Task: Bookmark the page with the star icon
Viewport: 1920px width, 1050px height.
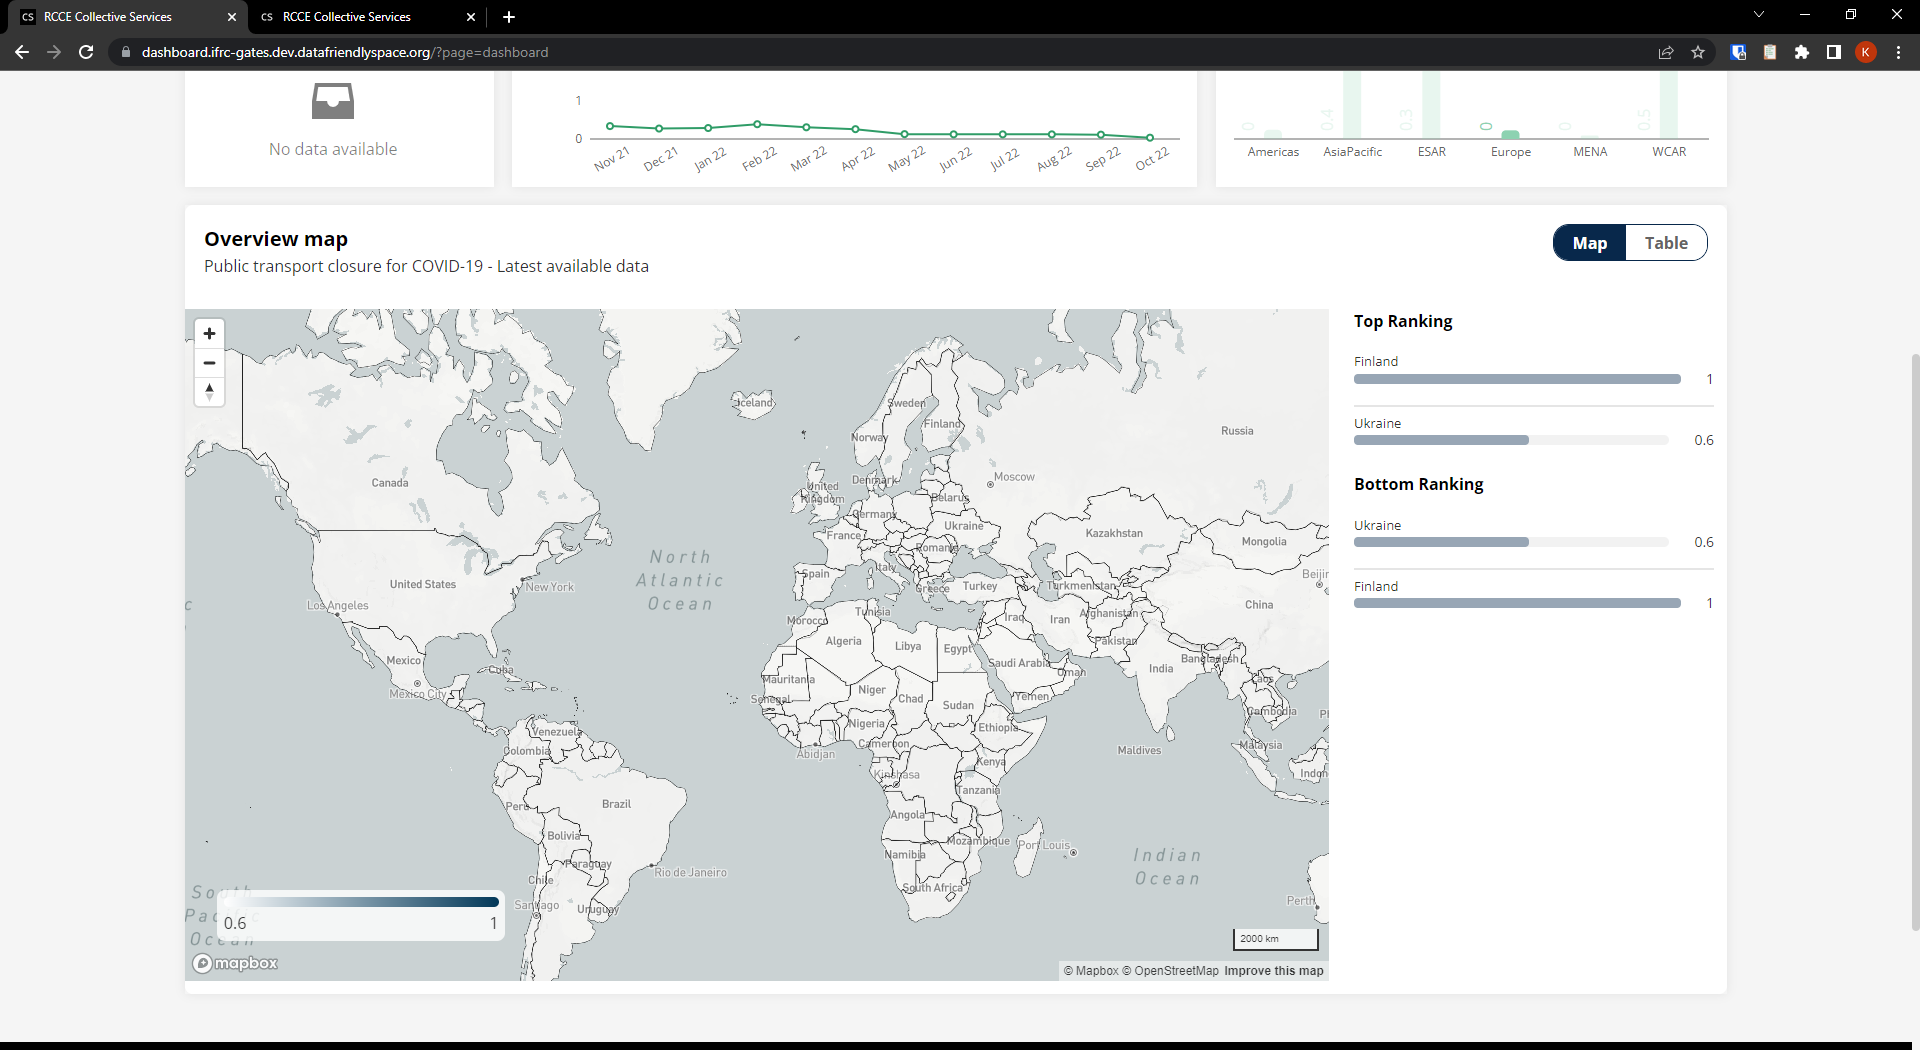Action: (x=1697, y=52)
